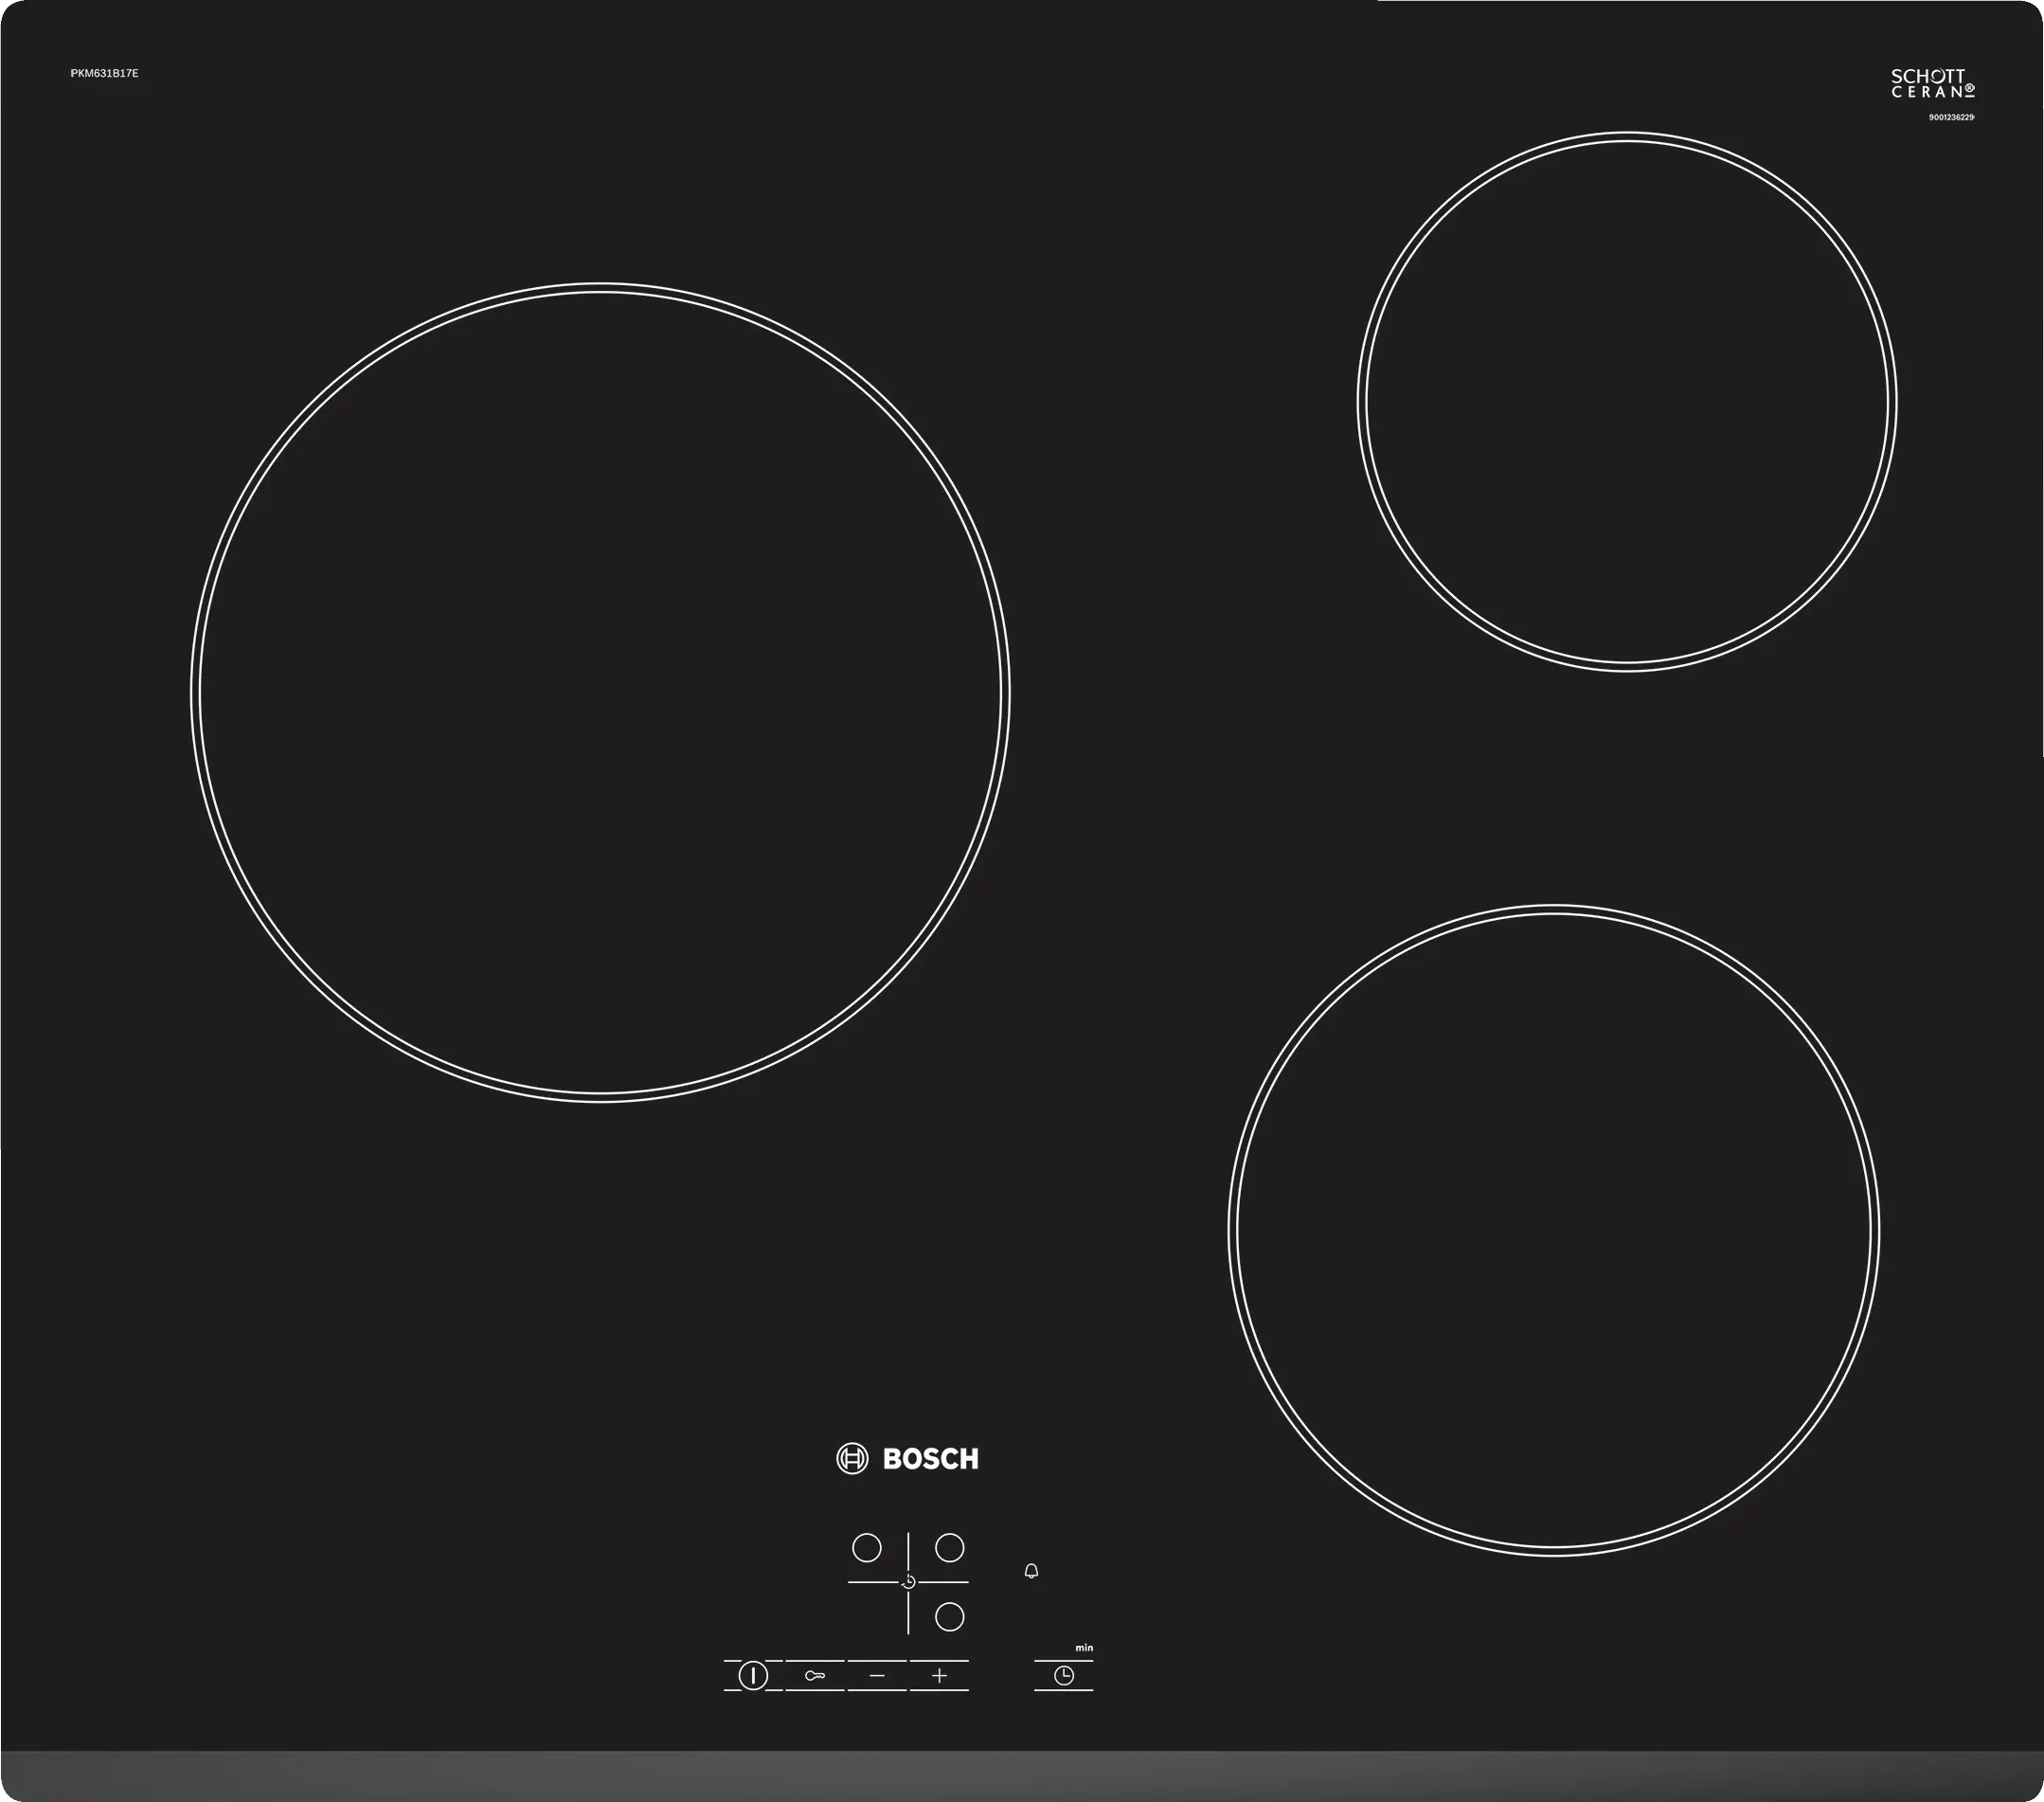Touch the small central countdown timer symbol
The height and width of the screenshot is (1802, 2044).
coord(908,1582)
